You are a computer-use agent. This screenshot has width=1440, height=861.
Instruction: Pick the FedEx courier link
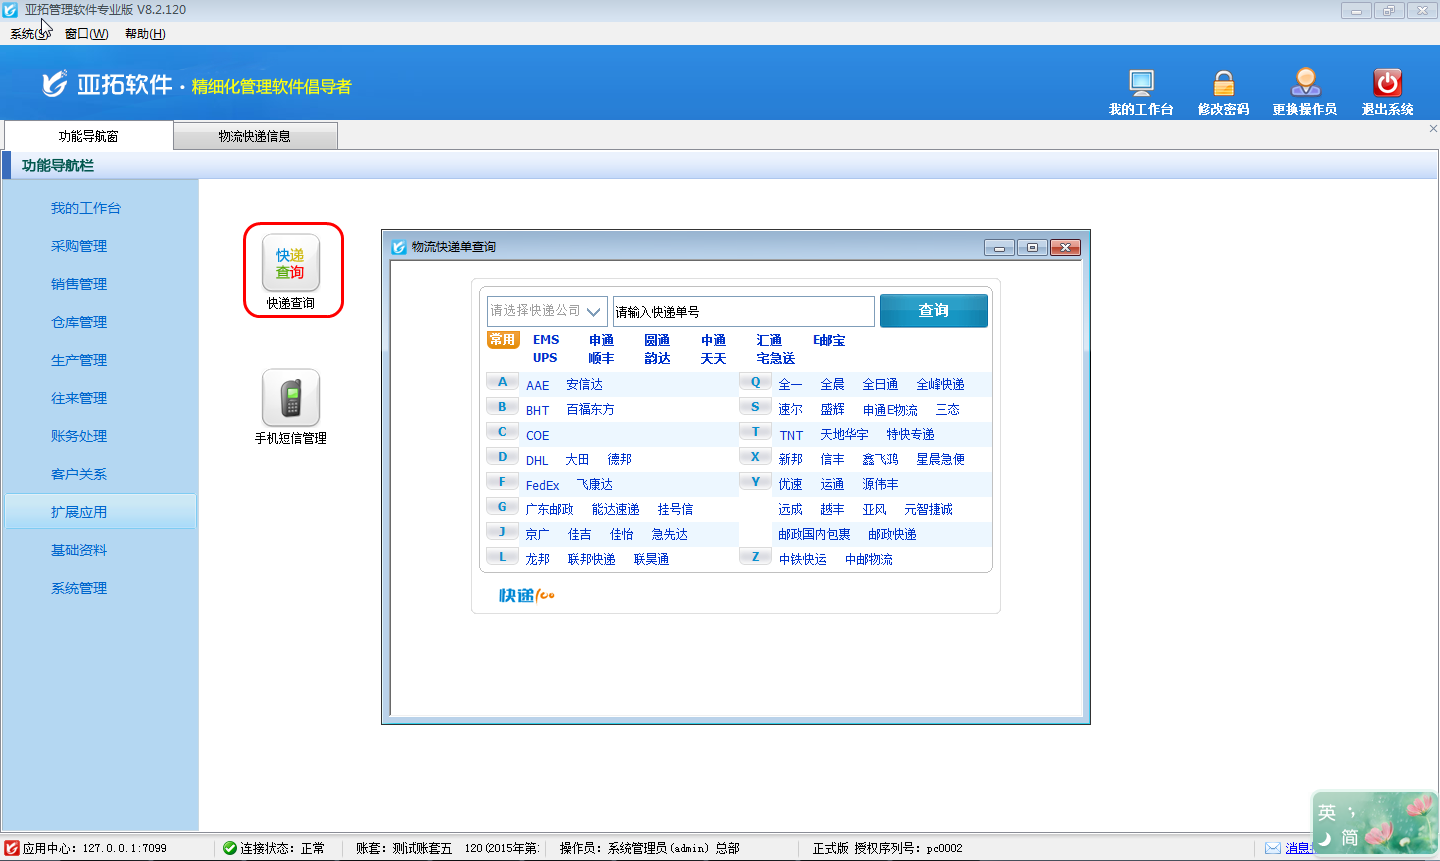point(543,485)
